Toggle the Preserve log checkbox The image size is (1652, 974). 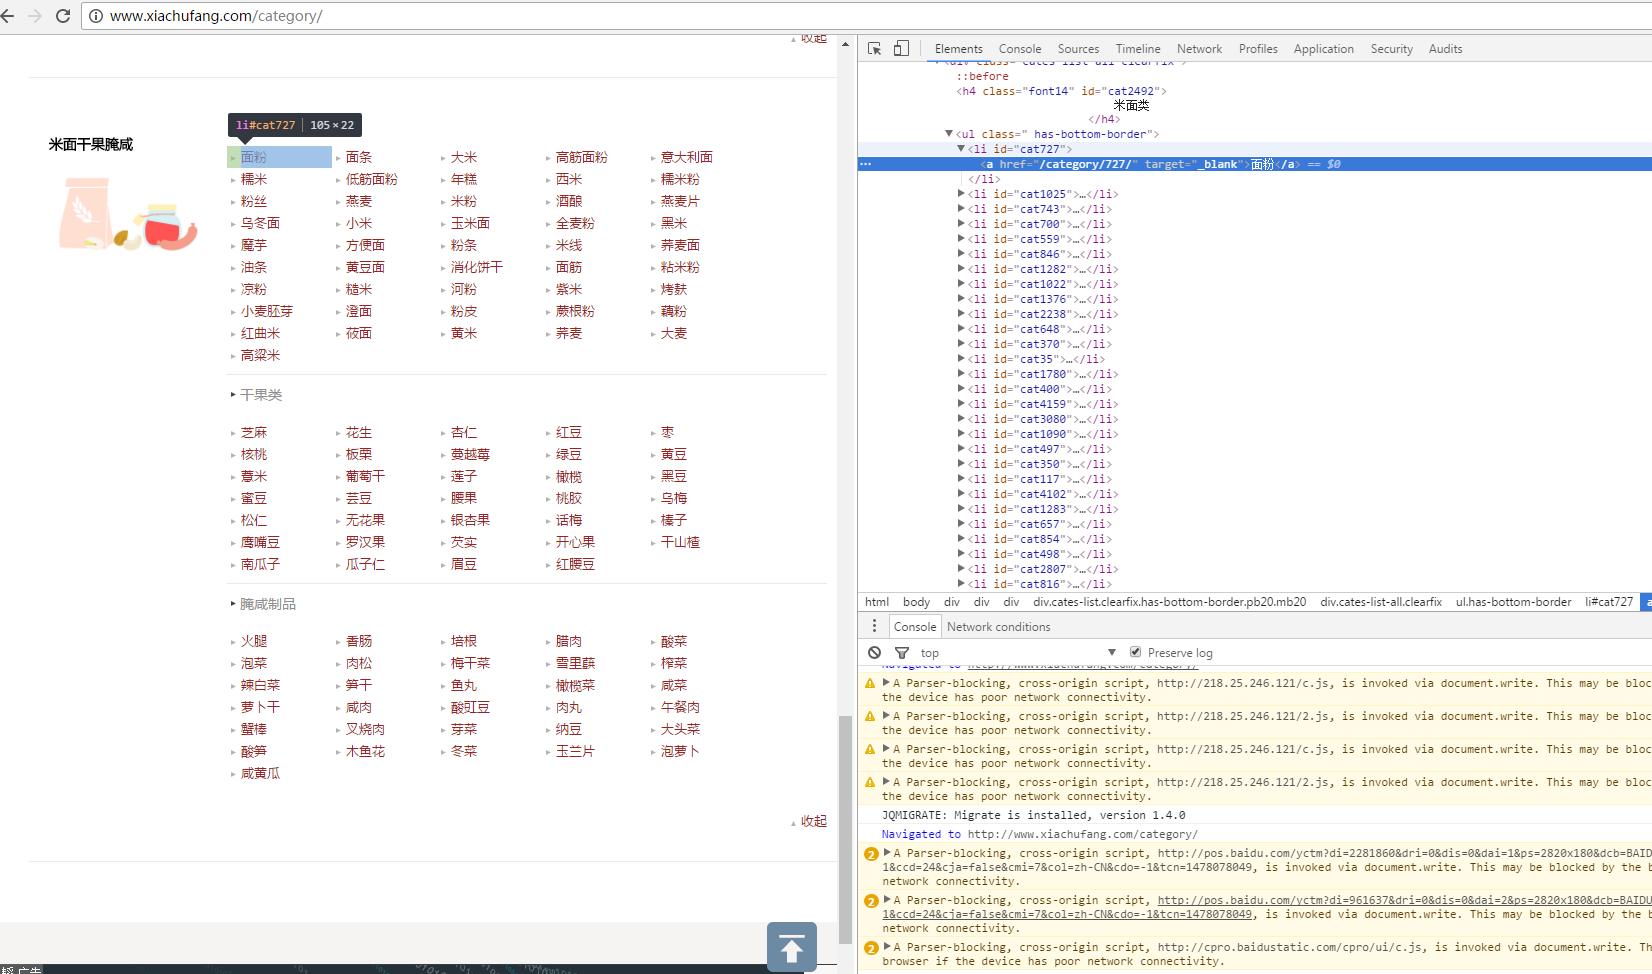pos(1135,652)
